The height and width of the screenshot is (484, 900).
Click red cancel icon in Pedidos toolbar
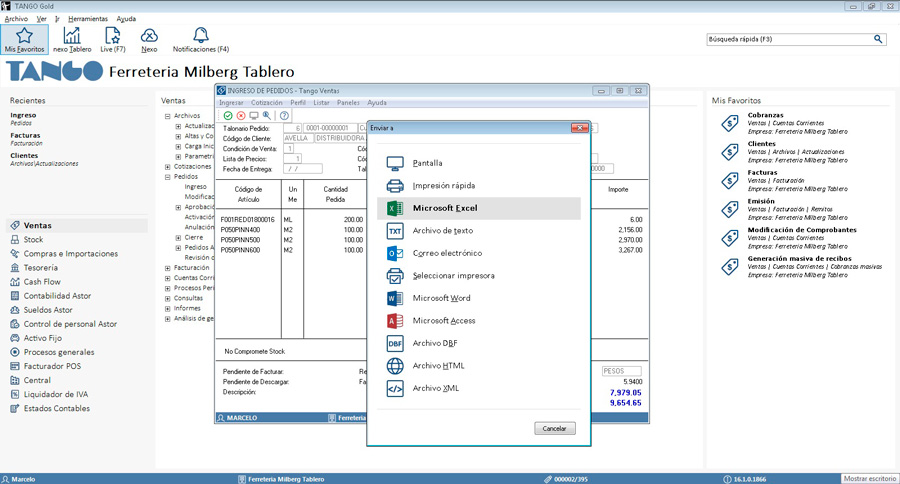click(x=241, y=115)
